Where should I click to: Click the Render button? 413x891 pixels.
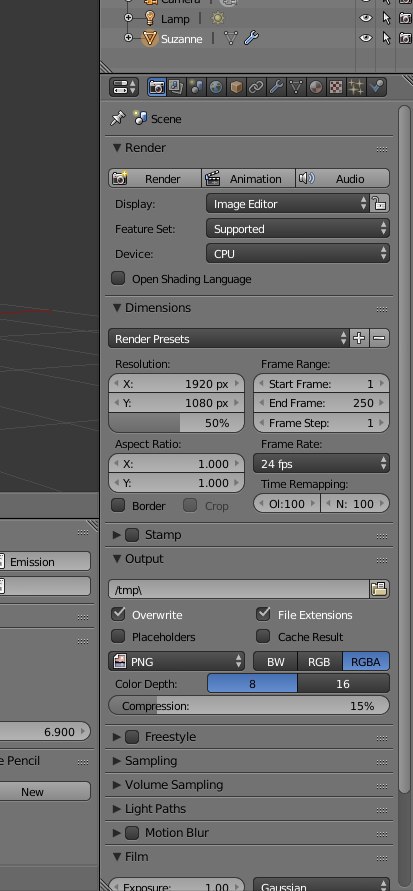coord(155,178)
